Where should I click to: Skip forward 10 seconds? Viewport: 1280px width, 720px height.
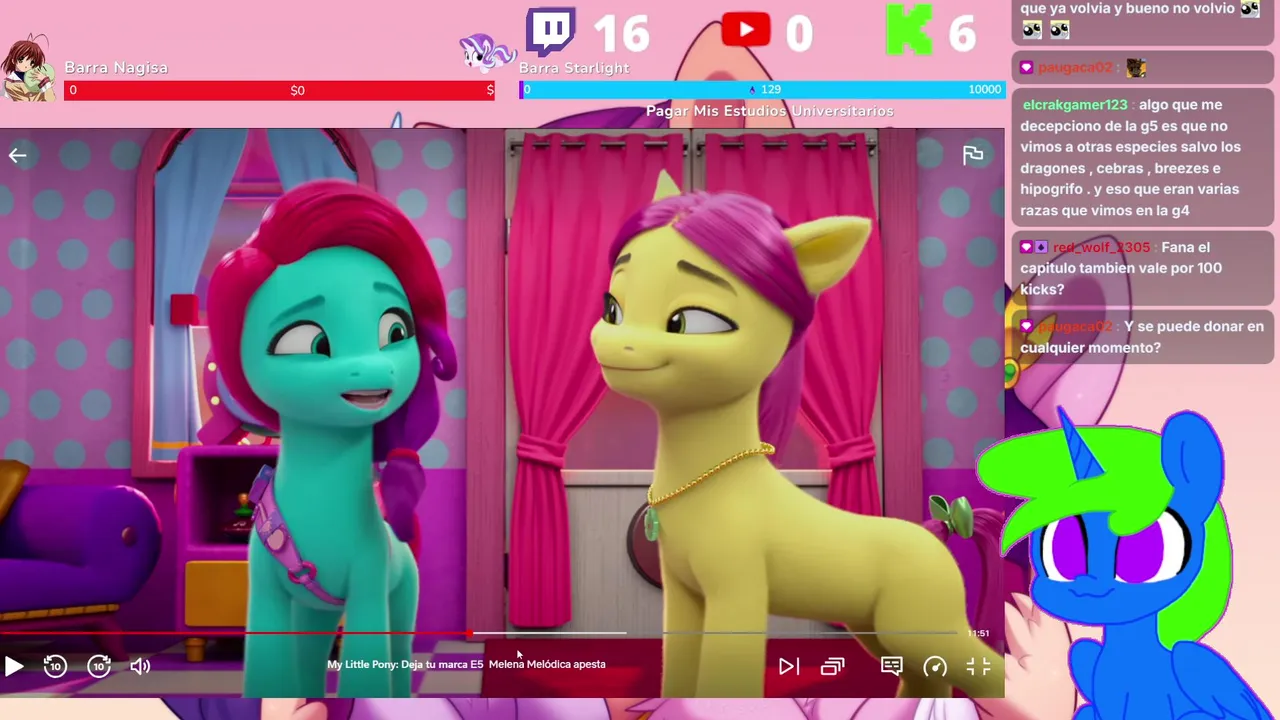point(99,666)
